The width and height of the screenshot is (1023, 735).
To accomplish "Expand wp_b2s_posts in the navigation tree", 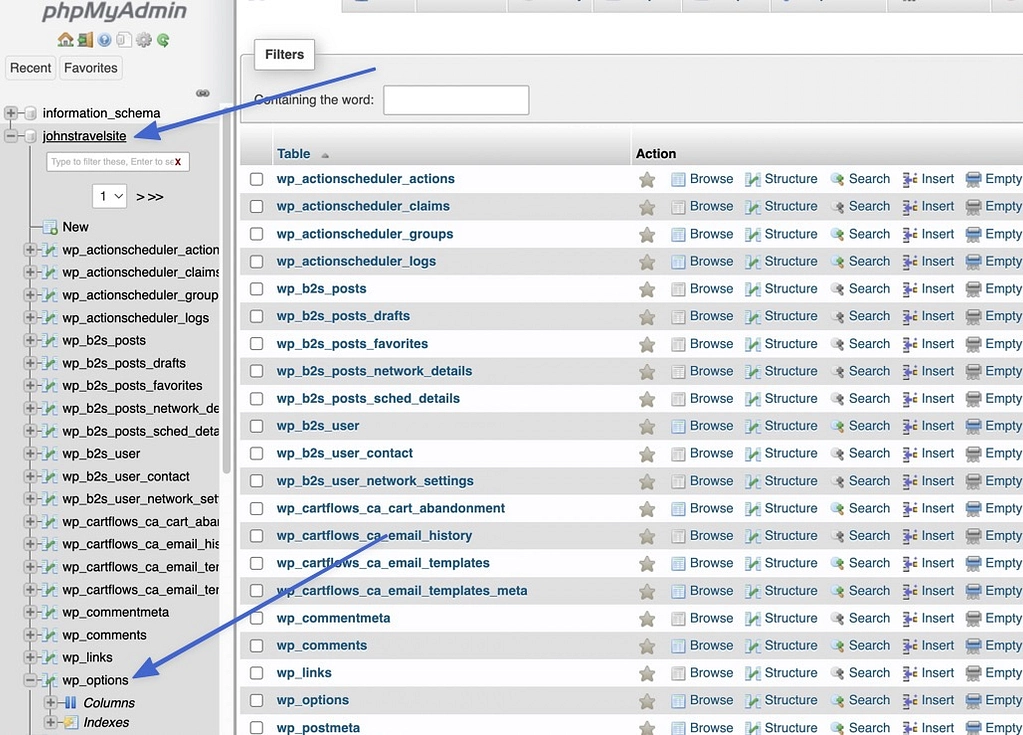I will tap(30, 340).
